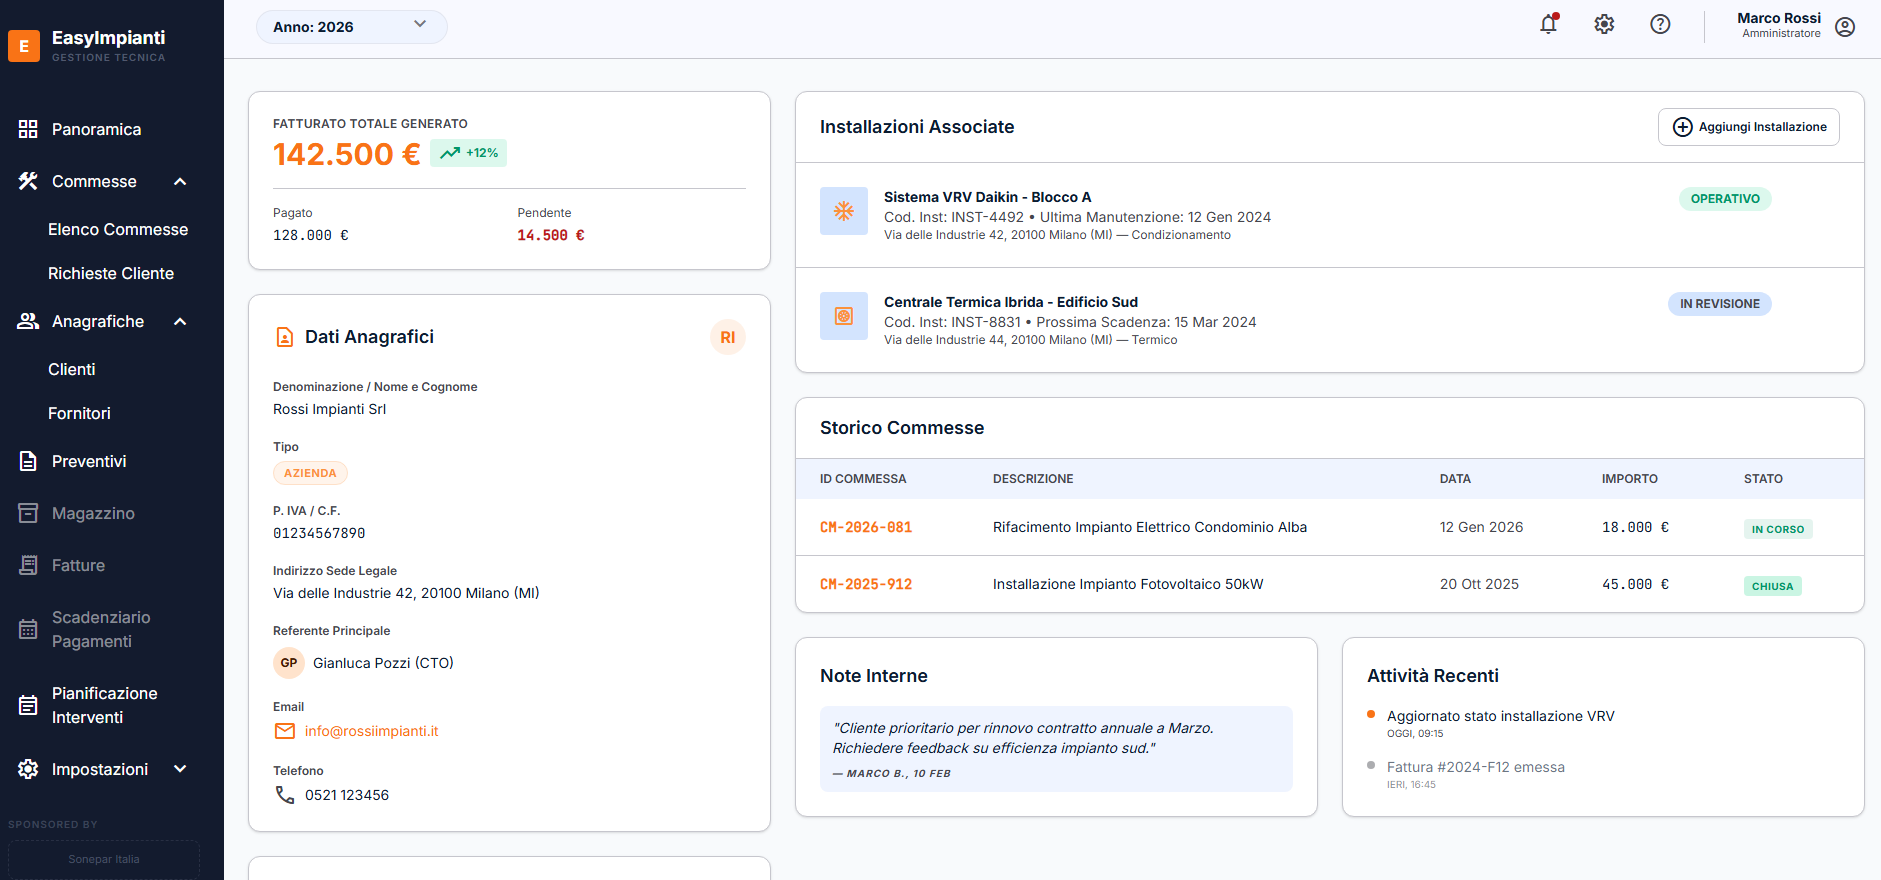Image resolution: width=1881 pixels, height=880 pixels.
Task: Click Aggiungi Installazione button
Action: [x=1748, y=127]
